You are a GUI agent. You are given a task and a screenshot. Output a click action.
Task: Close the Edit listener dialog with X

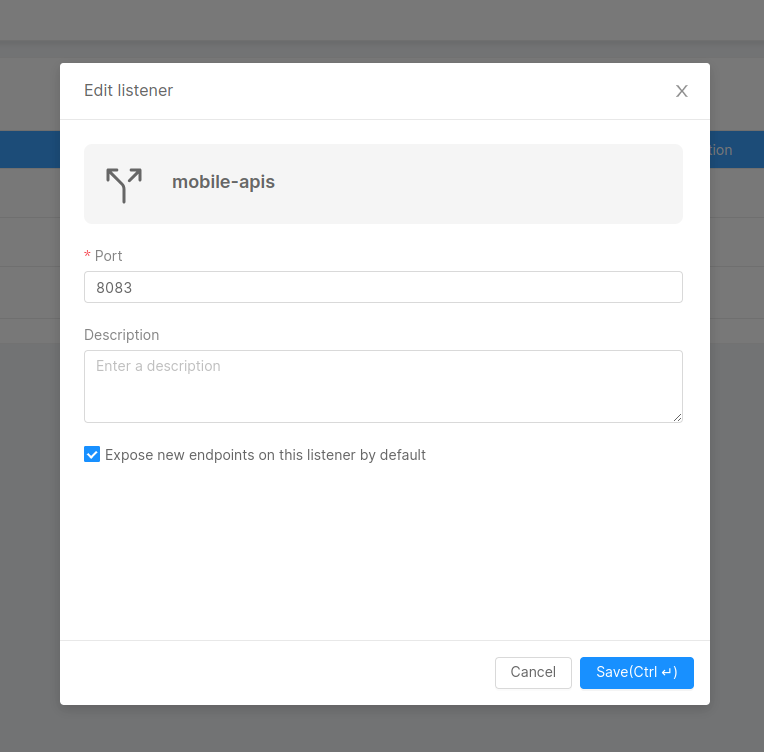tap(682, 91)
